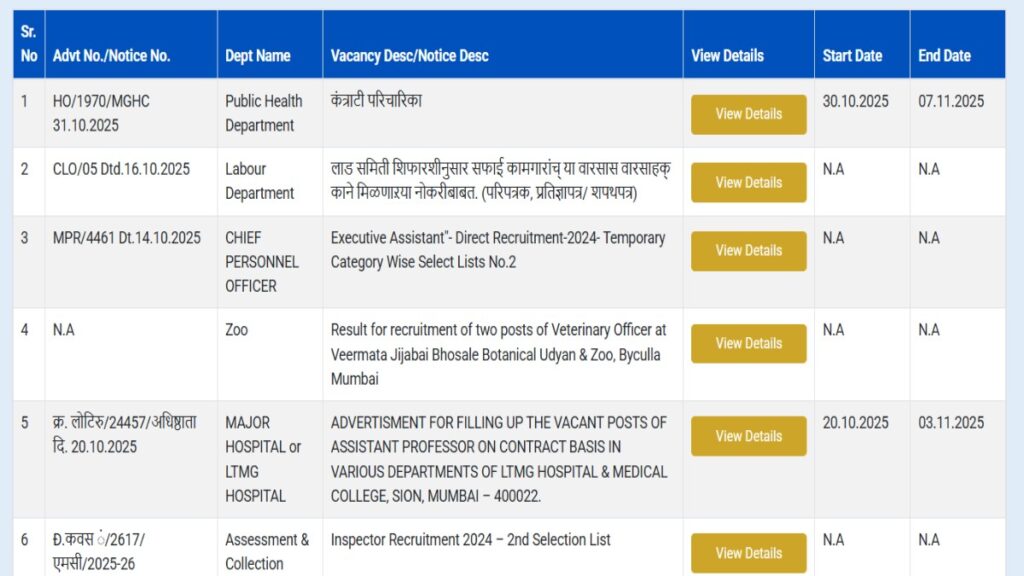Open View Details for Labour Department notice
1024x576 pixels.
pos(748,182)
